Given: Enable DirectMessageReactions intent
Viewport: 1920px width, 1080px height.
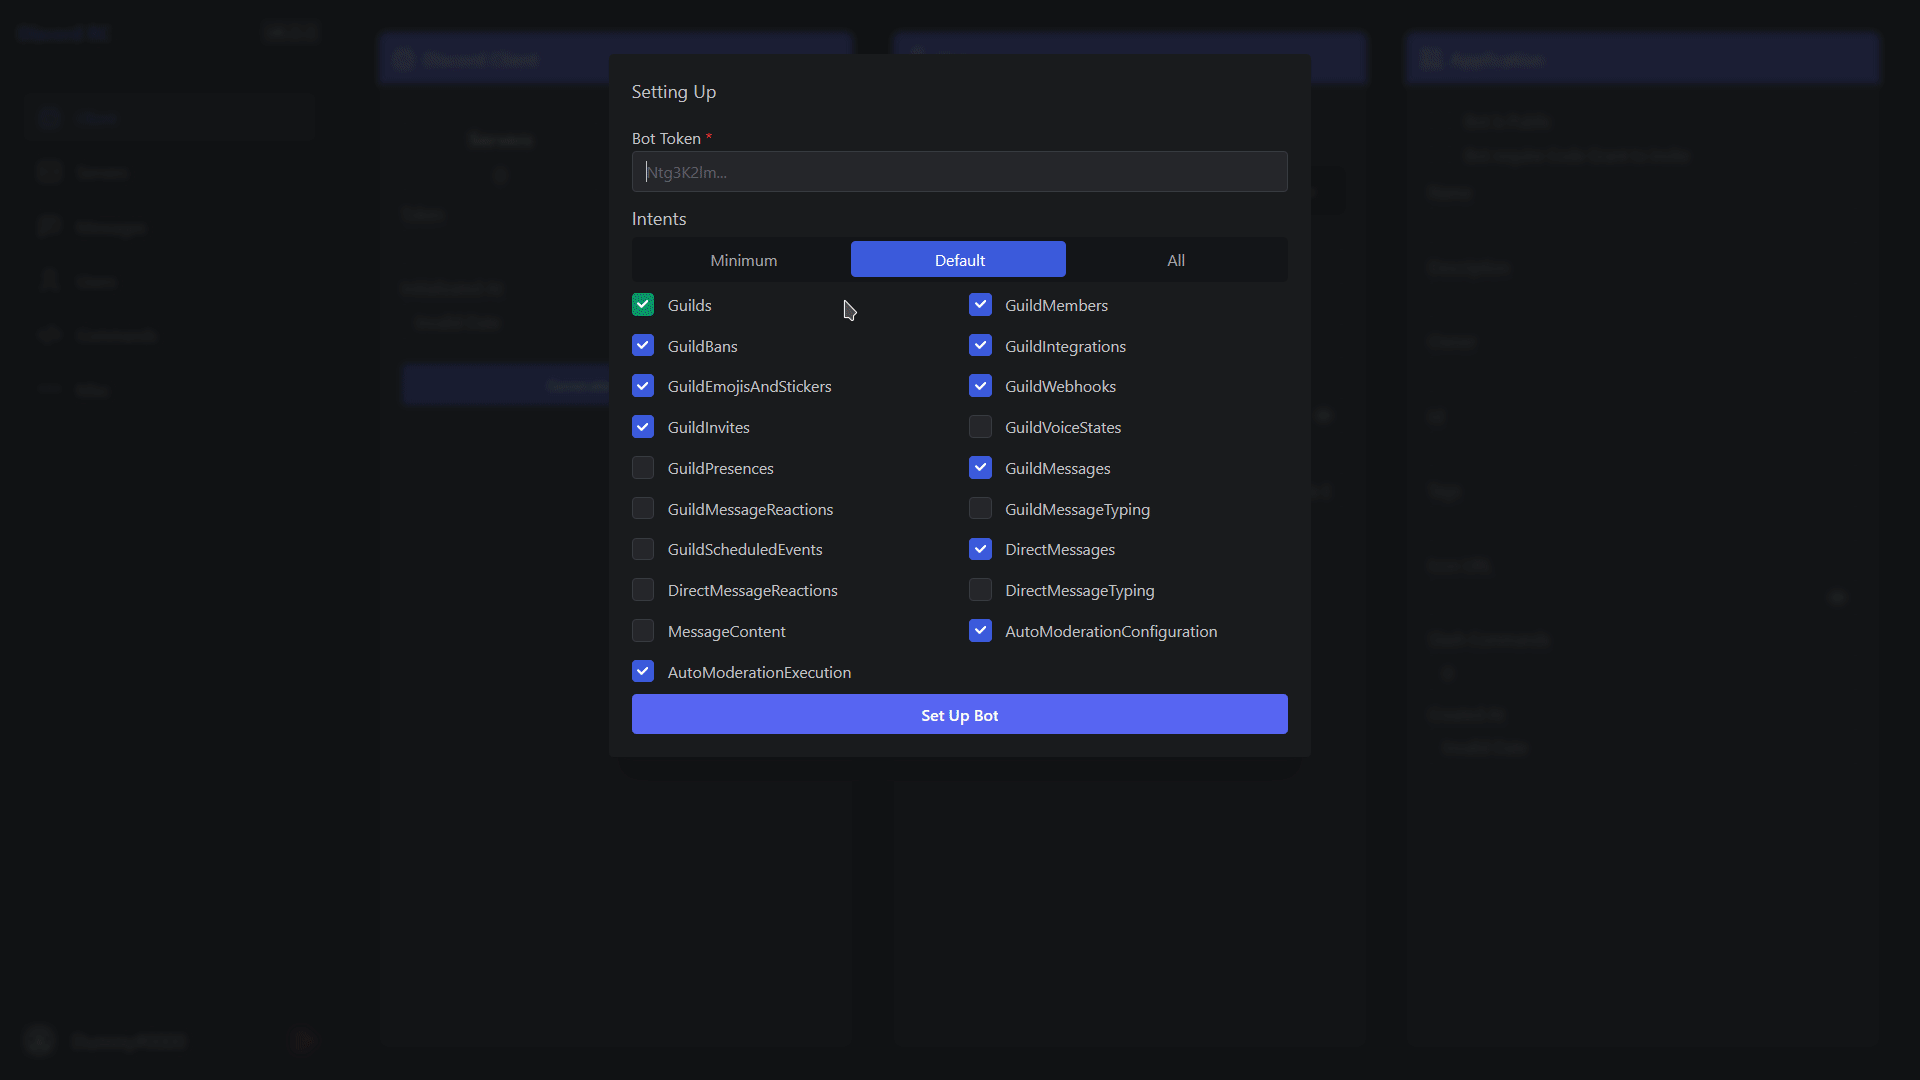Looking at the screenshot, I should tap(643, 590).
